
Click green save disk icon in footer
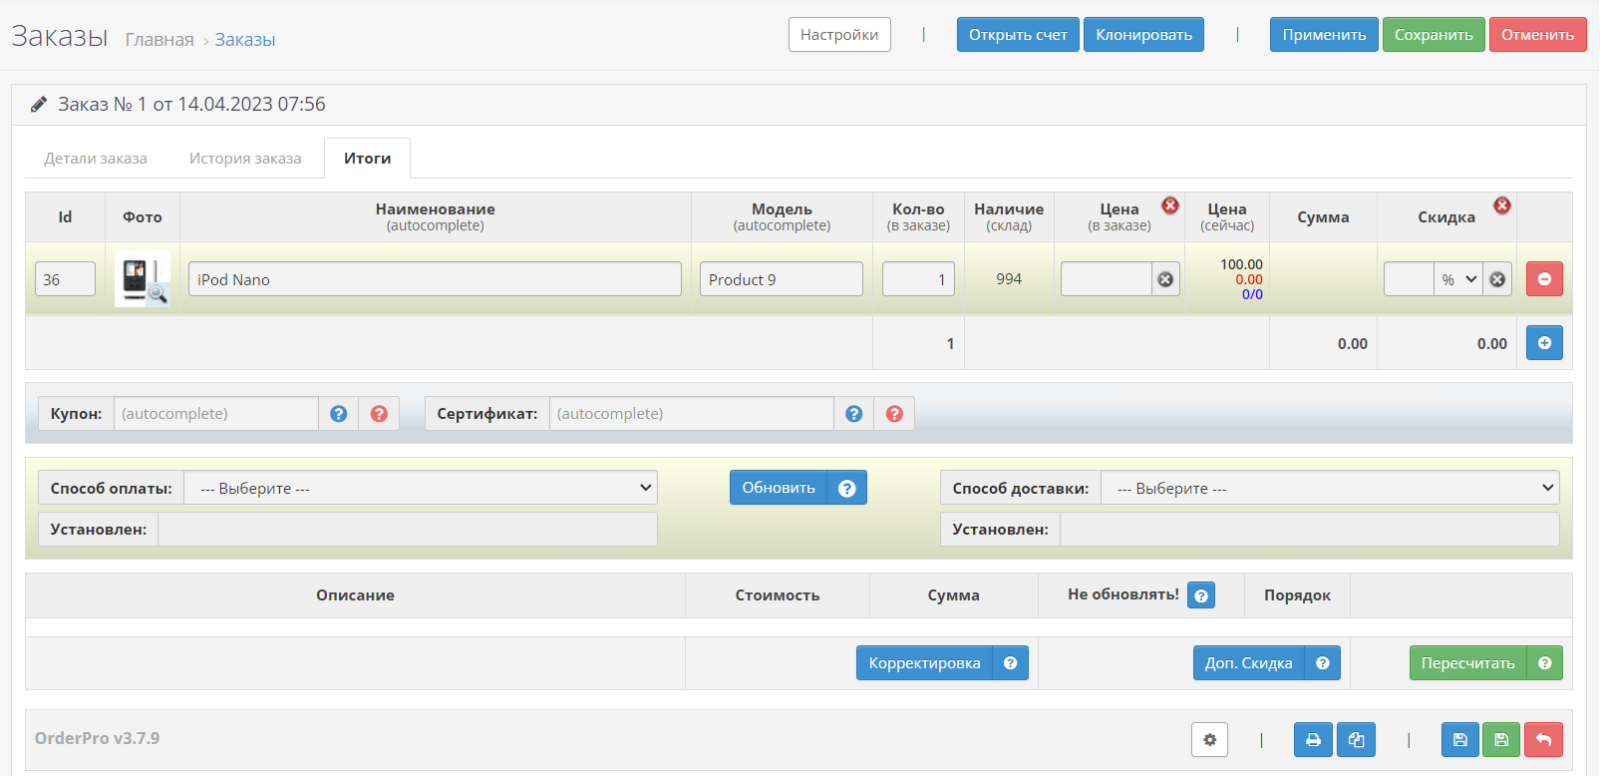pos(1501,740)
